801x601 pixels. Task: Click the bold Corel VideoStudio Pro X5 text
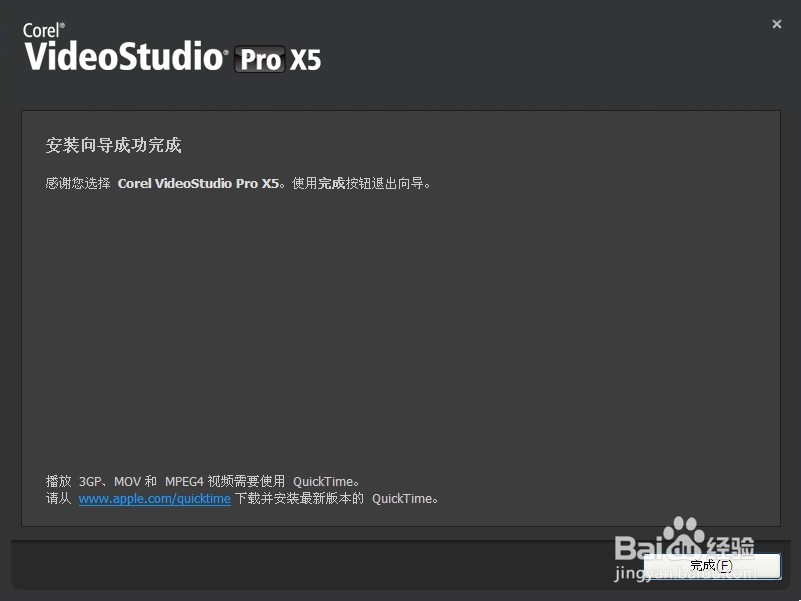(198, 183)
